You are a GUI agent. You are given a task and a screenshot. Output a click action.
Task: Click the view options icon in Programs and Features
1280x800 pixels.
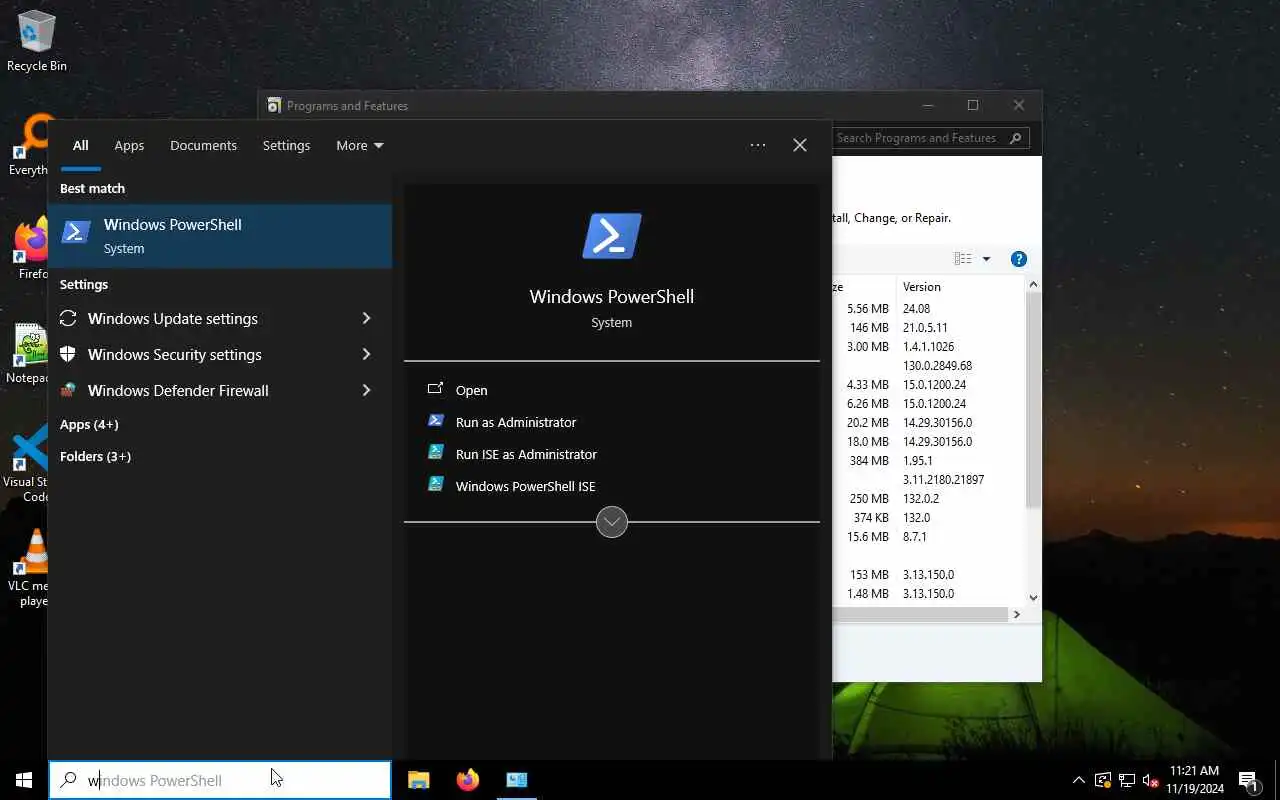pos(963,259)
